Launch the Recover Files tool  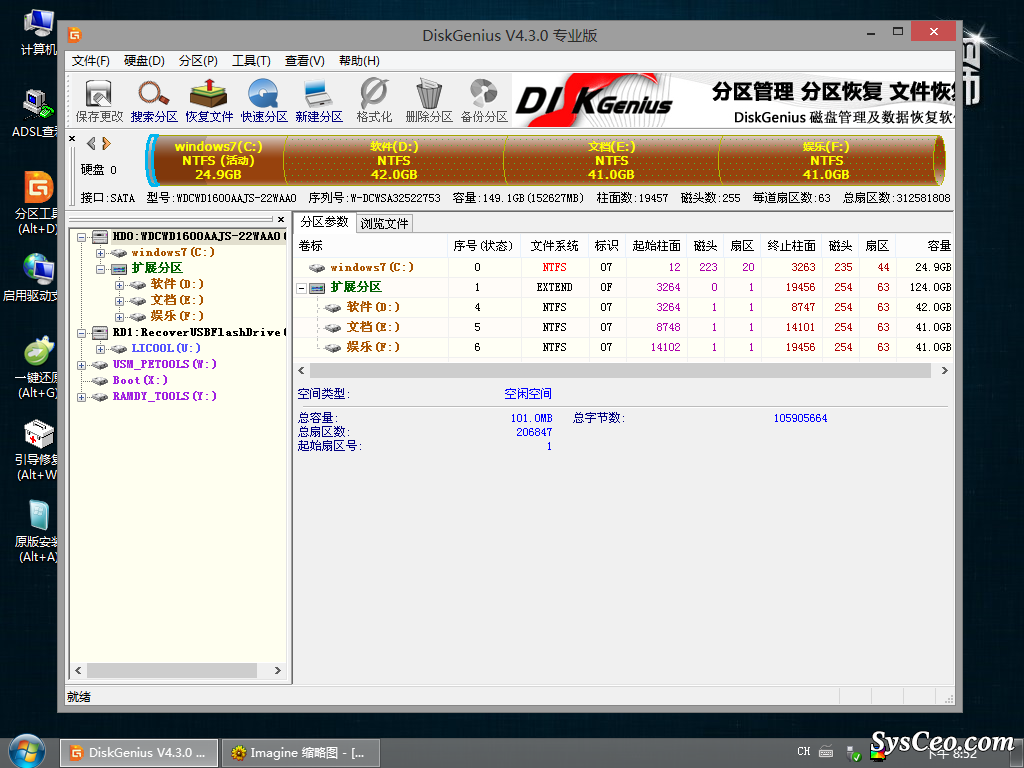tap(209, 101)
